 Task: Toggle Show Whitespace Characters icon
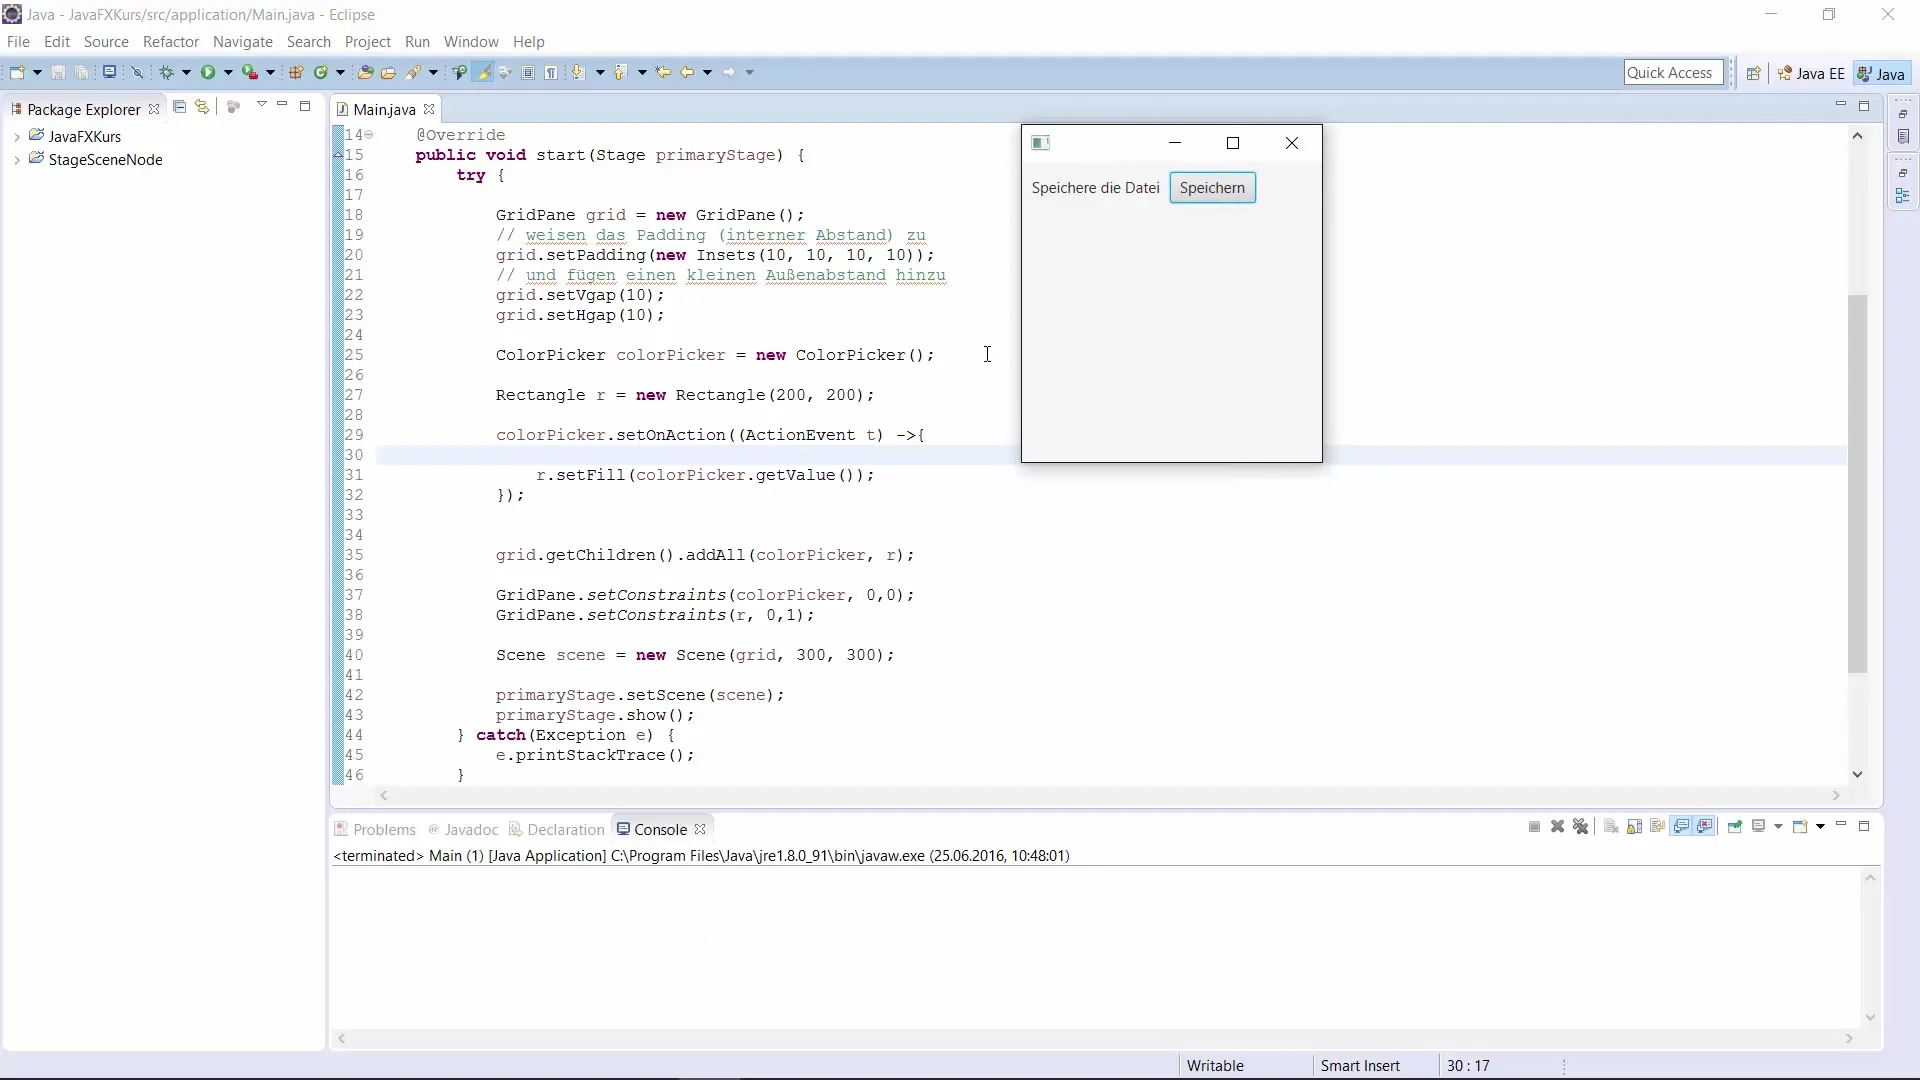551,72
